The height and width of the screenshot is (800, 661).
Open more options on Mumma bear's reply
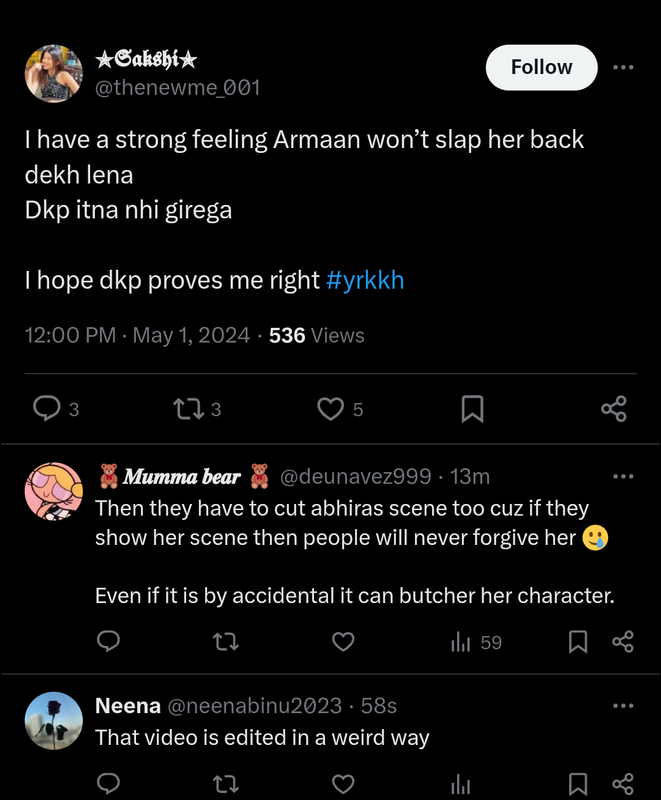pos(623,476)
